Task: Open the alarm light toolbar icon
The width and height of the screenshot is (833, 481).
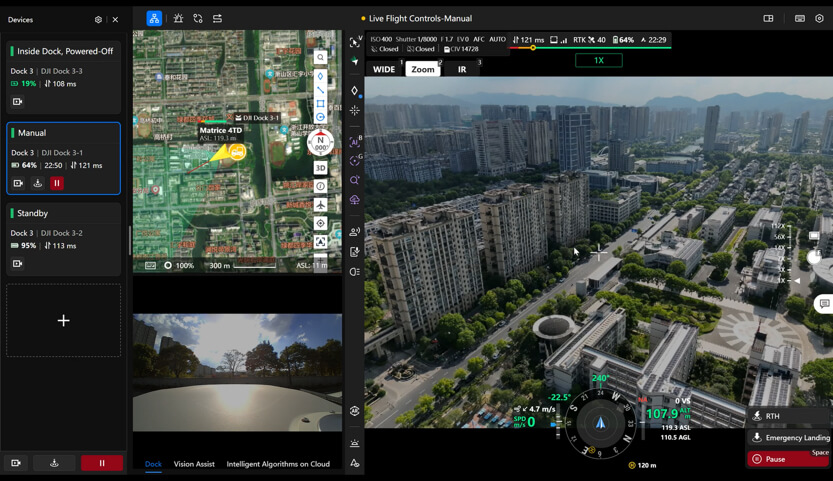Action: click(178, 19)
